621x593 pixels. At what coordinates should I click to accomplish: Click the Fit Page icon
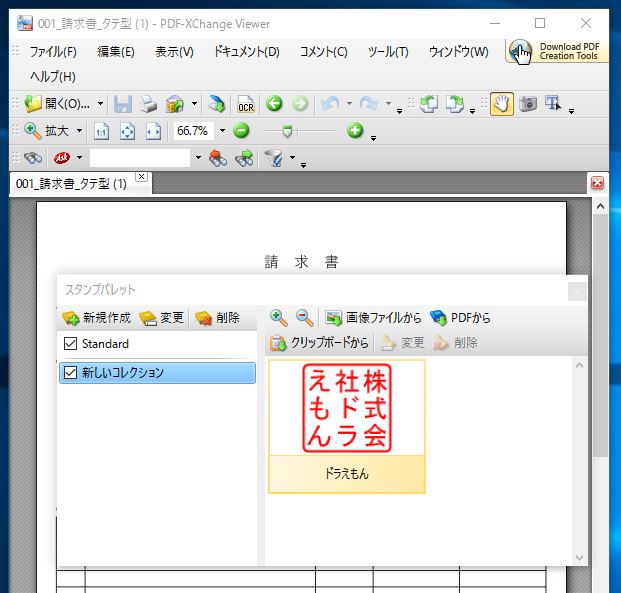128,132
